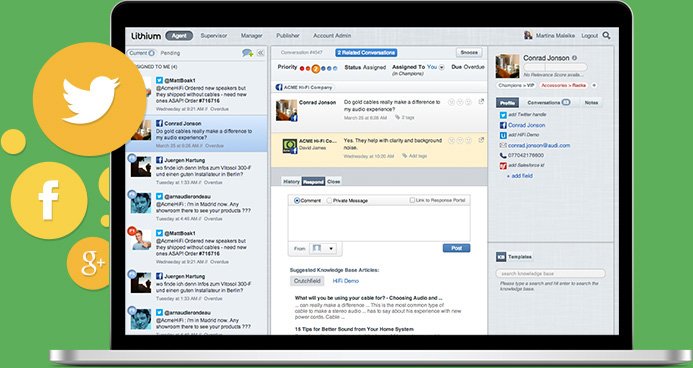
Task: Click tag icon beside 2 tags
Action: point(398,118)
